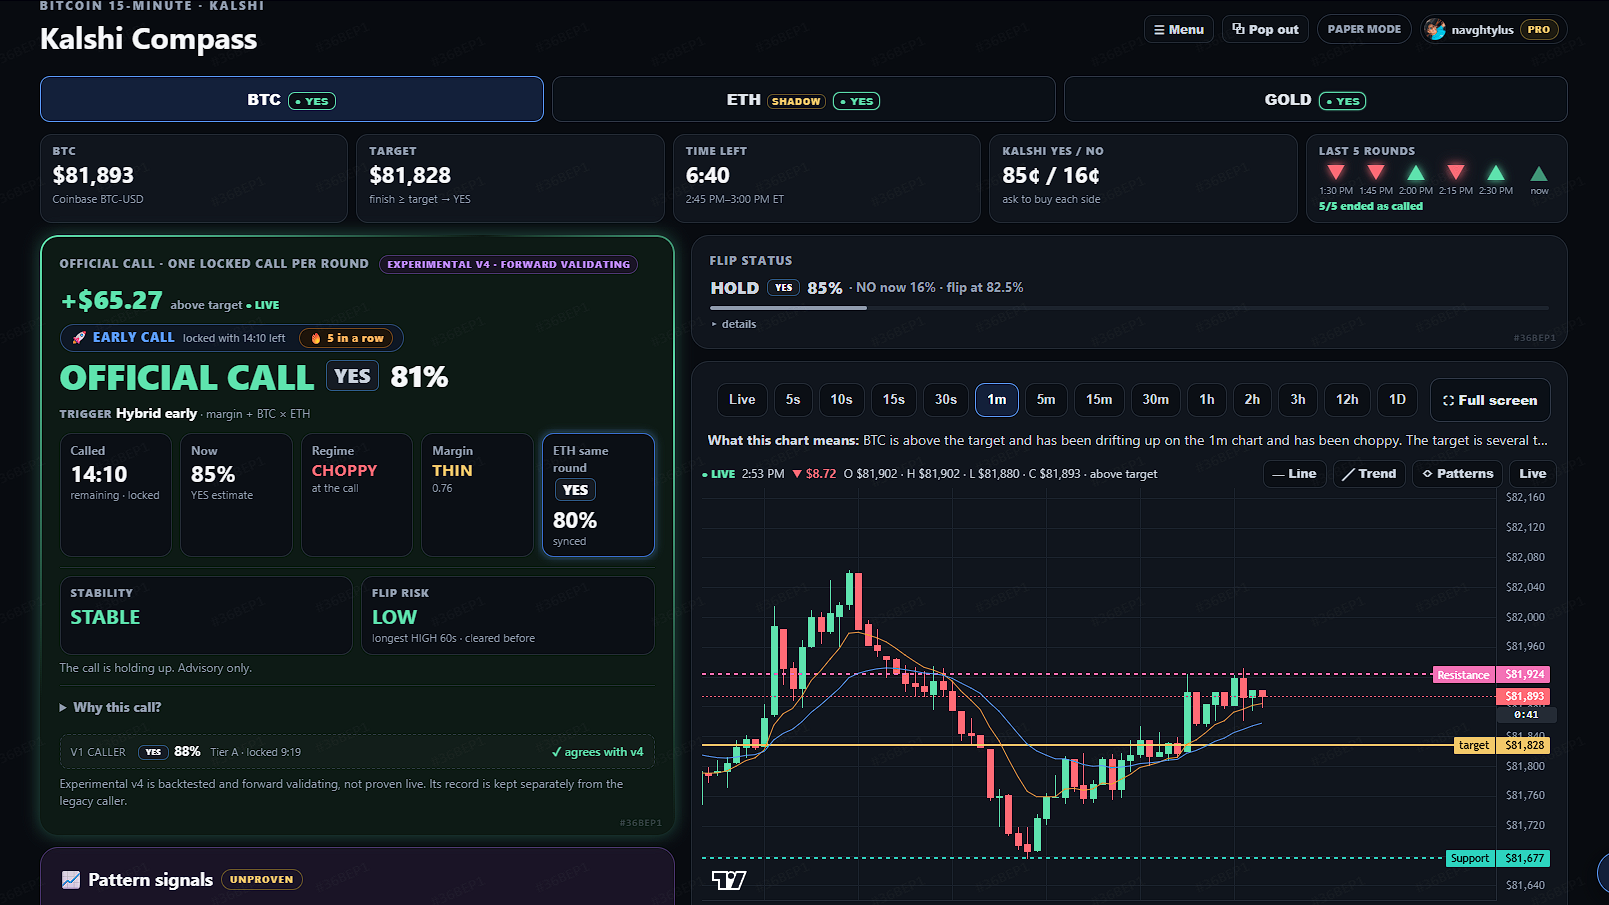Click the EXPERIMENTAL V4 badge

point(508,264)
